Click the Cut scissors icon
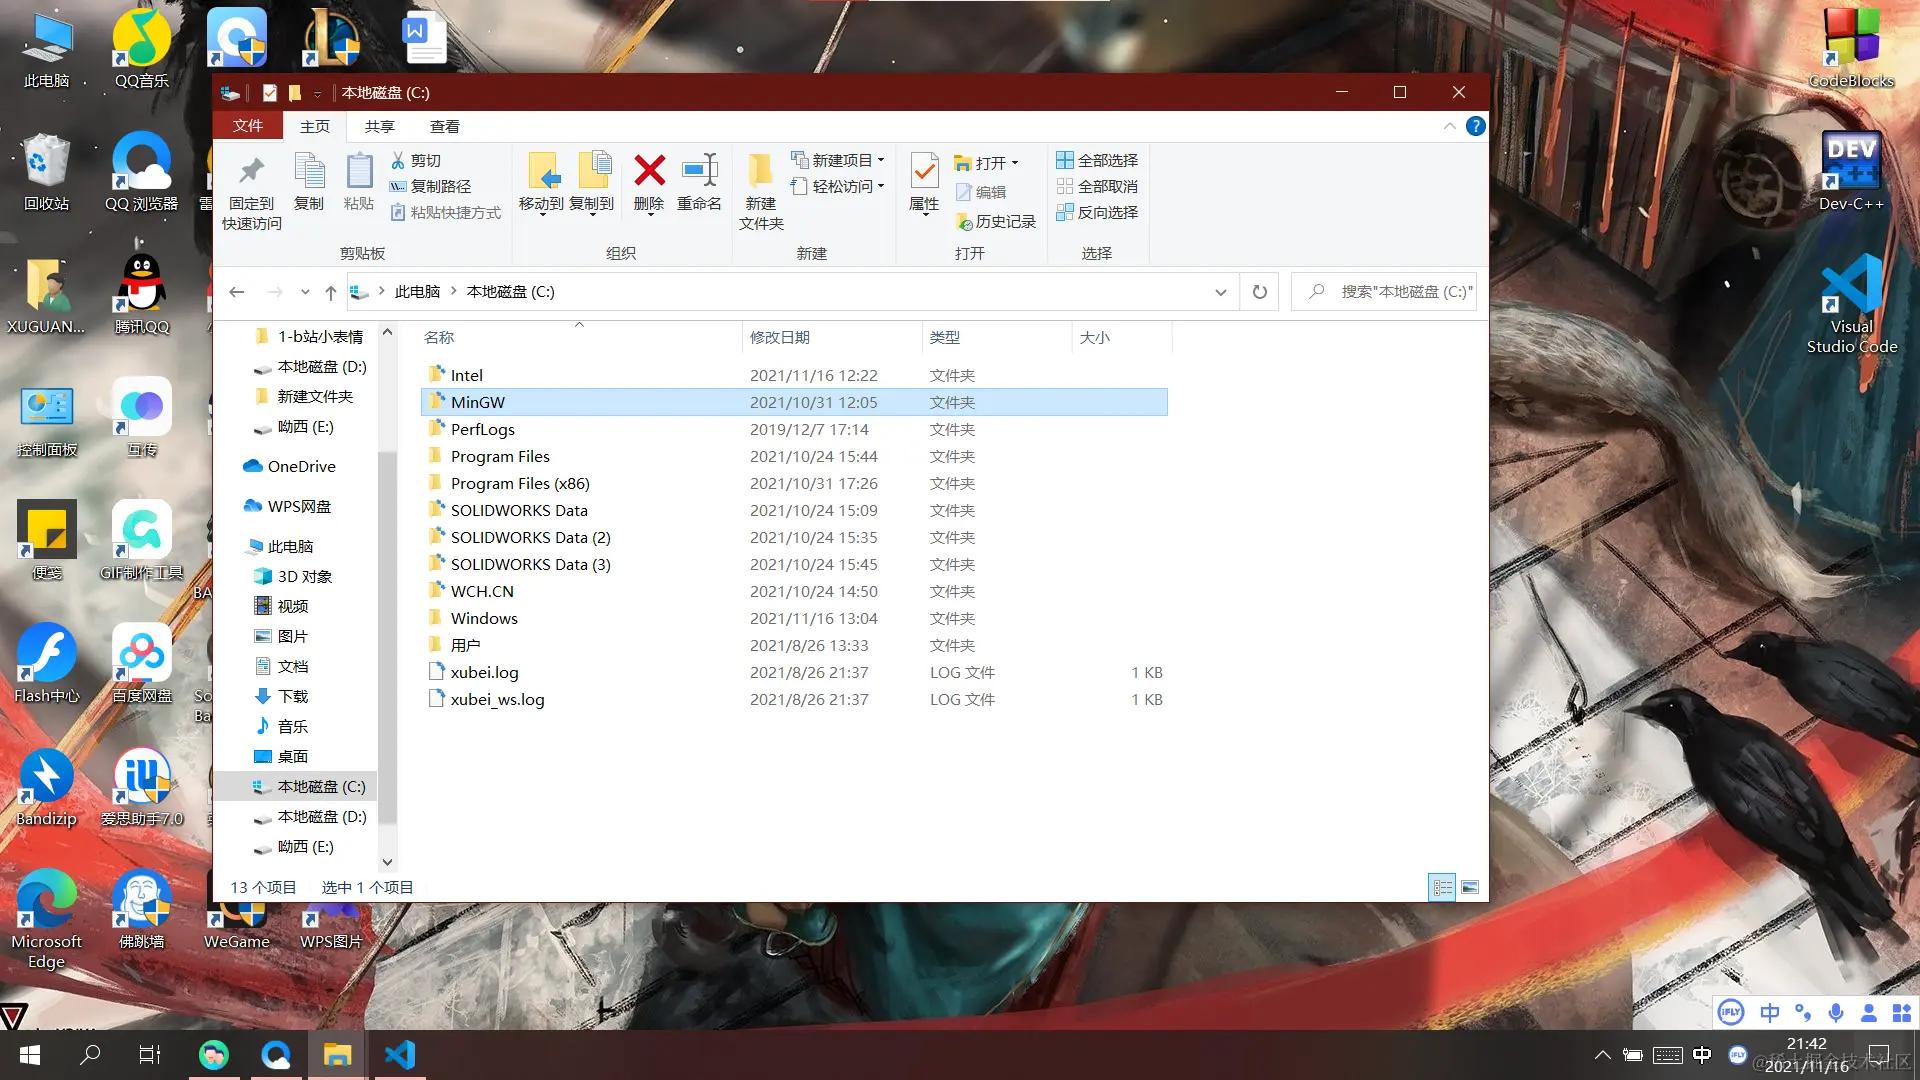 coord(398,160)
